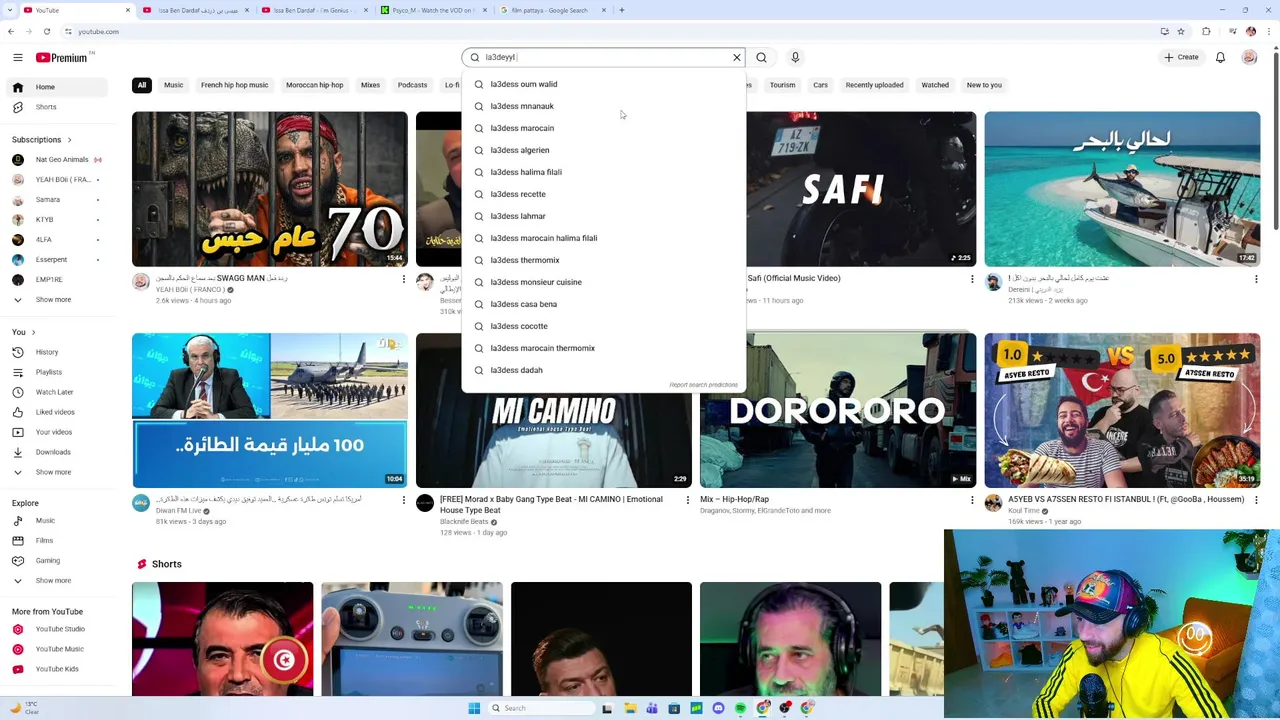Click Report search predictions link
1280x720 pixels.
coord(703,385)
